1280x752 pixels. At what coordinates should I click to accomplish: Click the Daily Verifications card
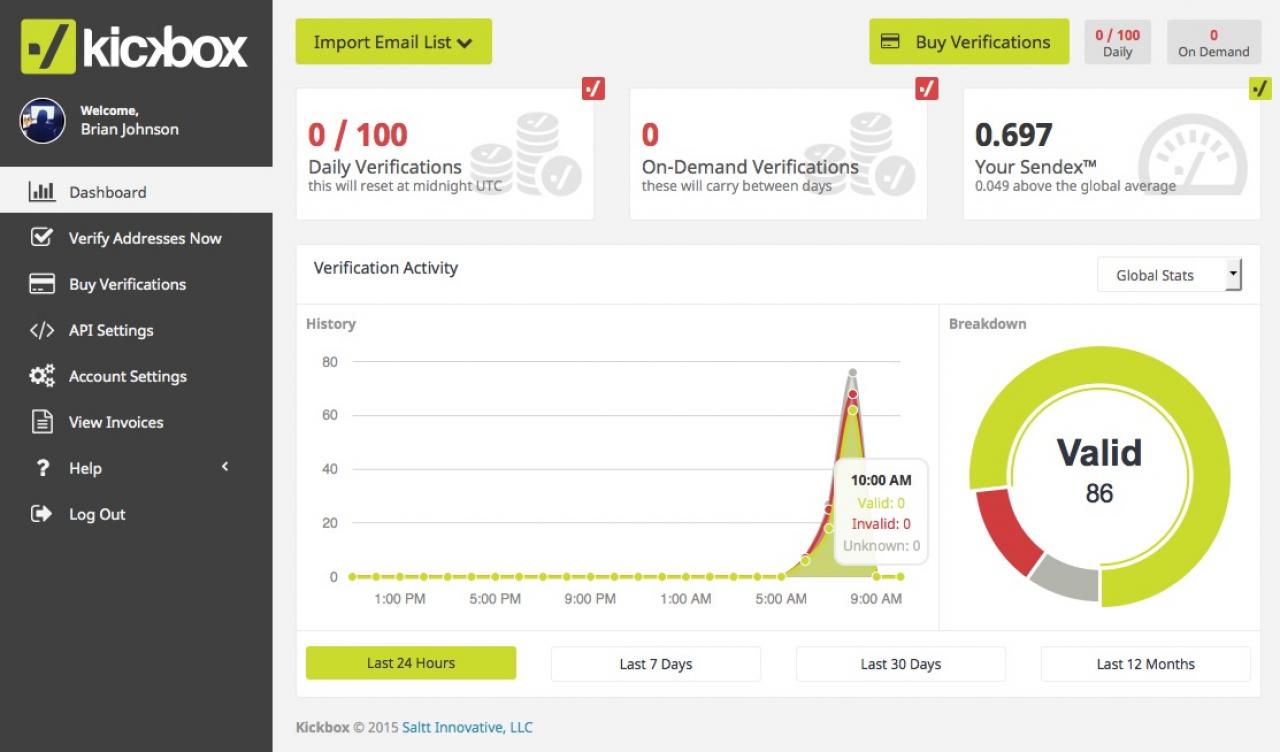[x=445, y=154]
